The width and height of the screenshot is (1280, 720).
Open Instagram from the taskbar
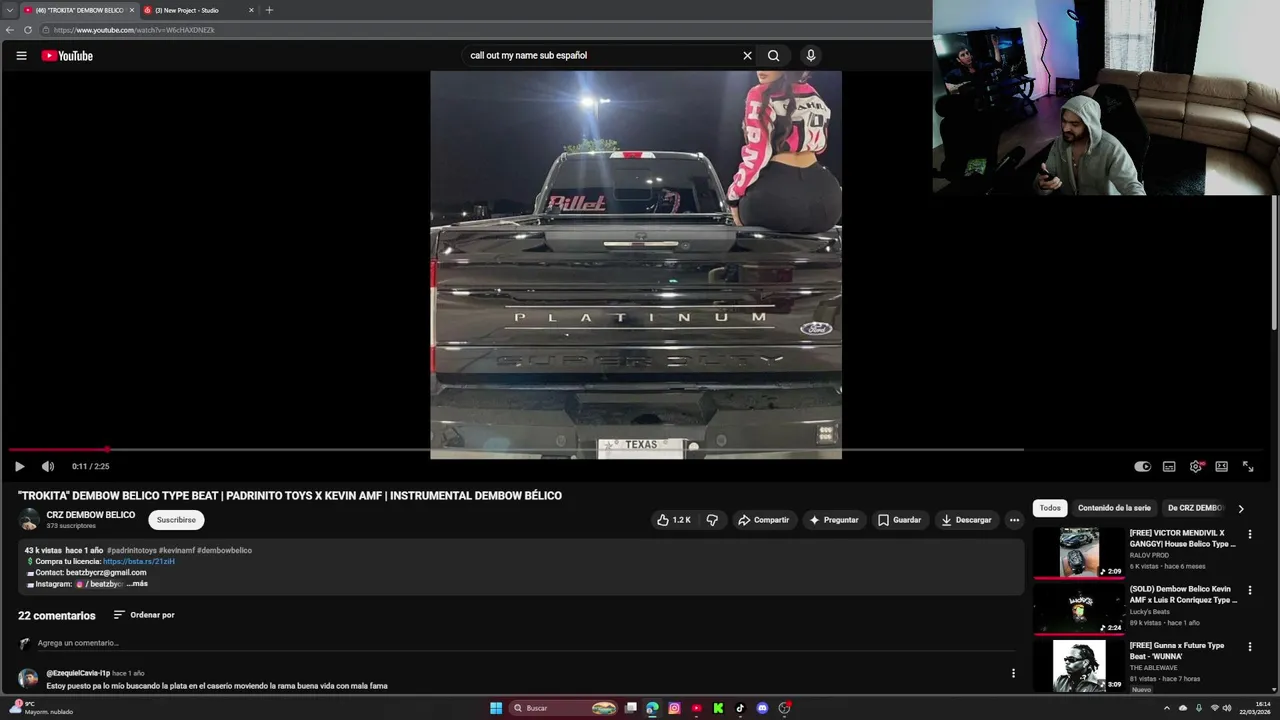[675, 708]
